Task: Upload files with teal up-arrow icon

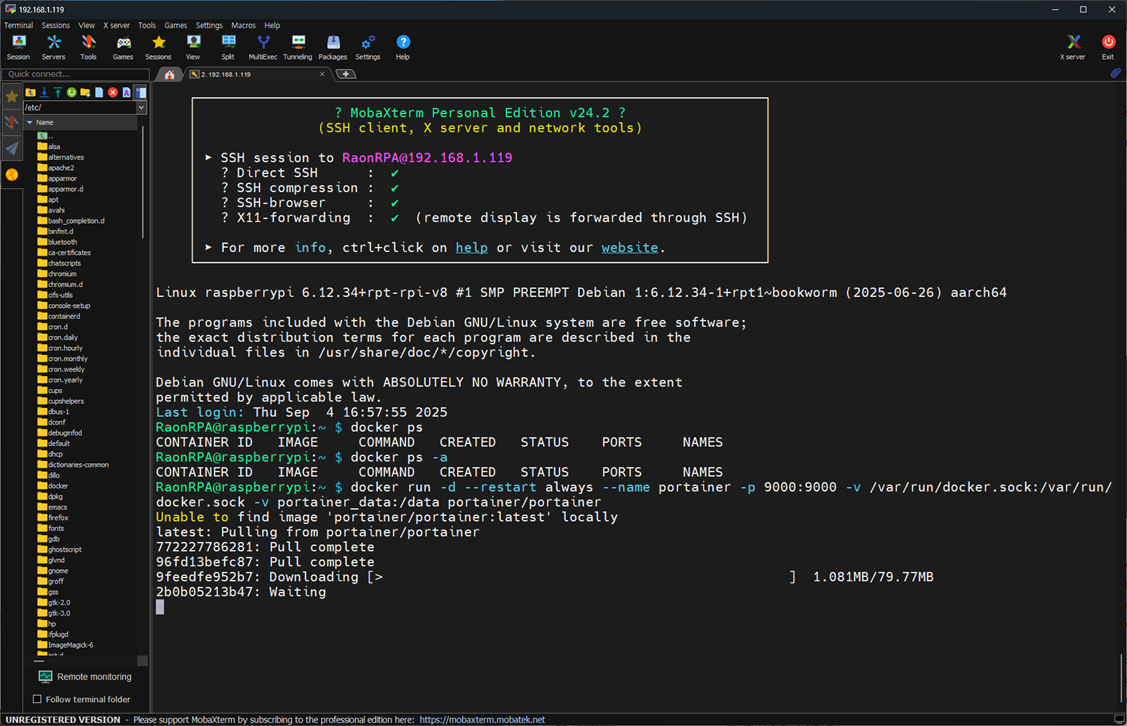Action: click(x=58, y=92)
